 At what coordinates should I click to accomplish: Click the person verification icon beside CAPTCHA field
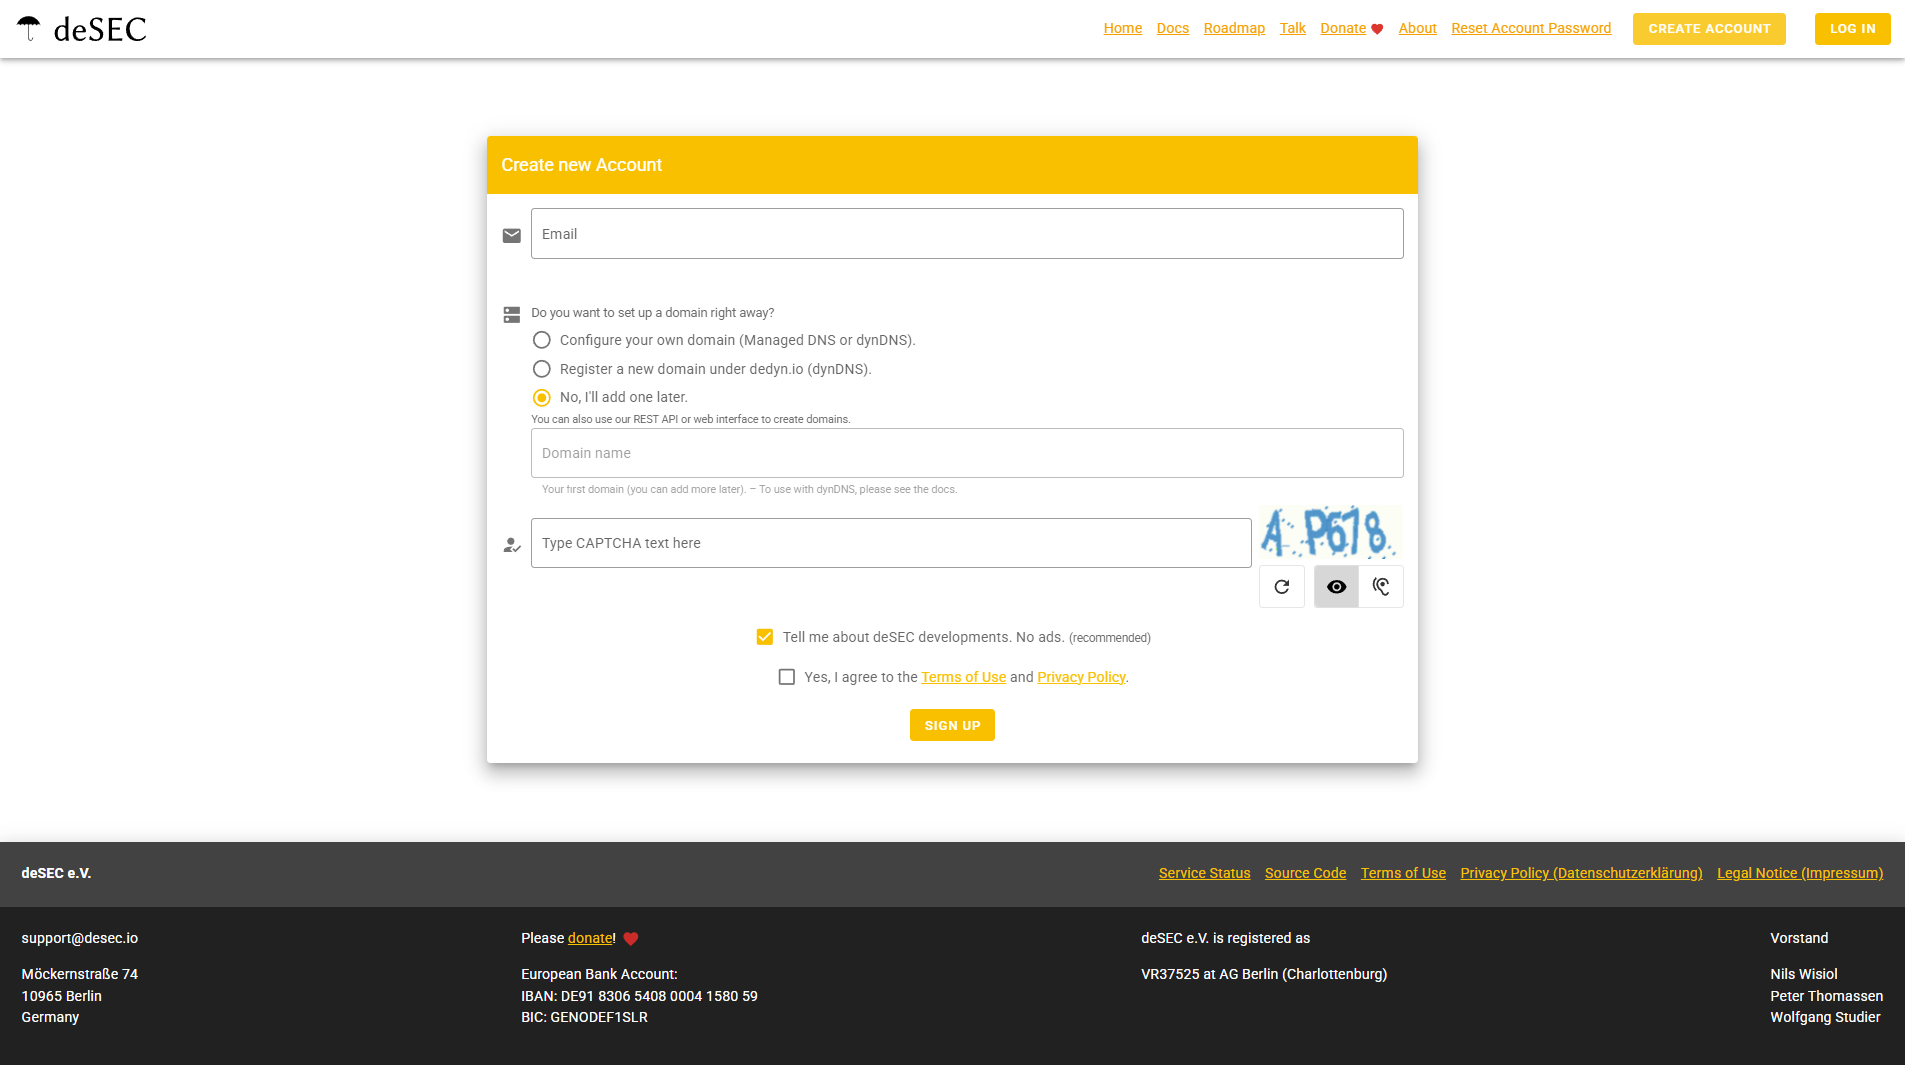click(512, 545)
